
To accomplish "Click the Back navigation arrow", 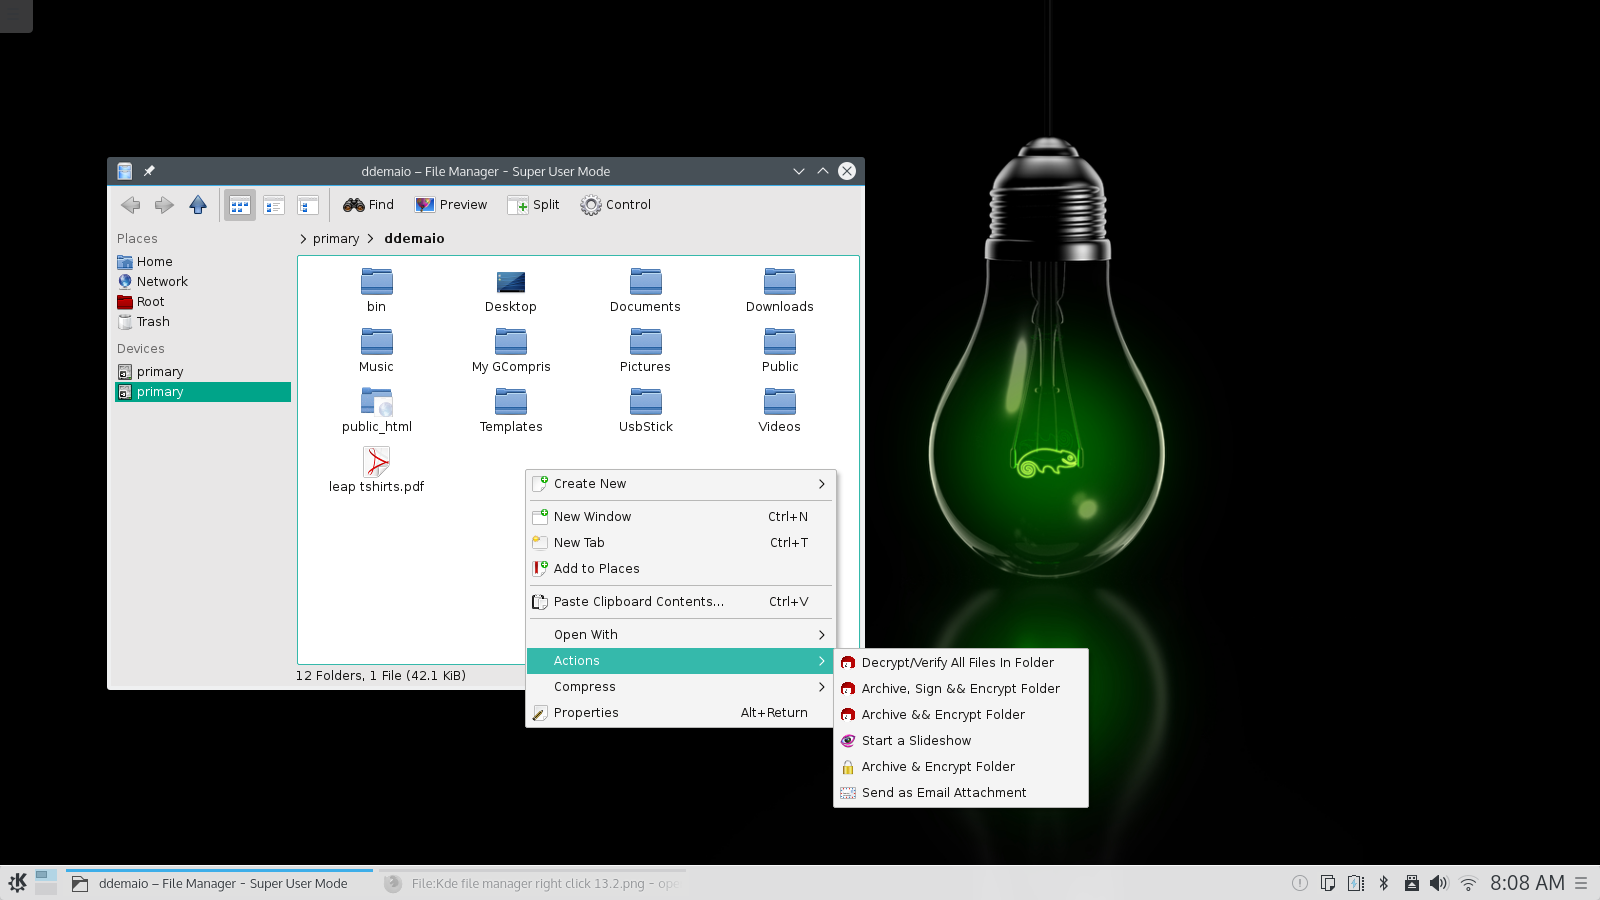I will pyautogui.click(x=130, y=205).
